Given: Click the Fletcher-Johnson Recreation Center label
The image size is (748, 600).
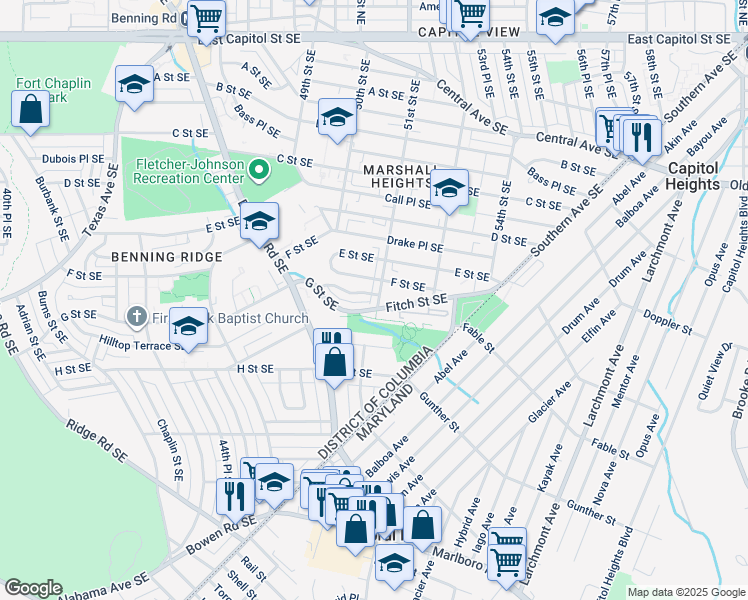Looking at the screenshot, I should pos(189,171).
